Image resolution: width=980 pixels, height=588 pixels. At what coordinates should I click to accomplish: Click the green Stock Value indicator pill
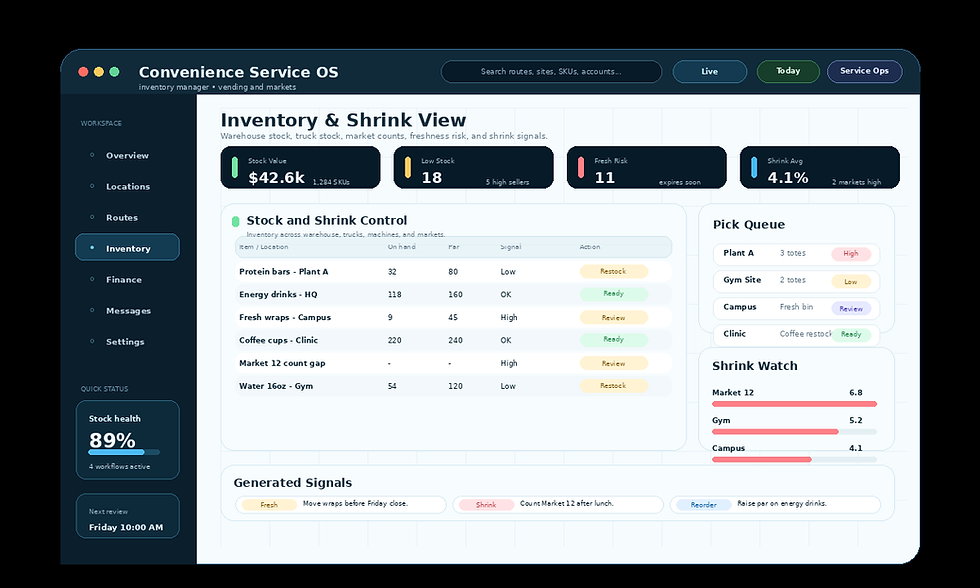pos(235,167)
